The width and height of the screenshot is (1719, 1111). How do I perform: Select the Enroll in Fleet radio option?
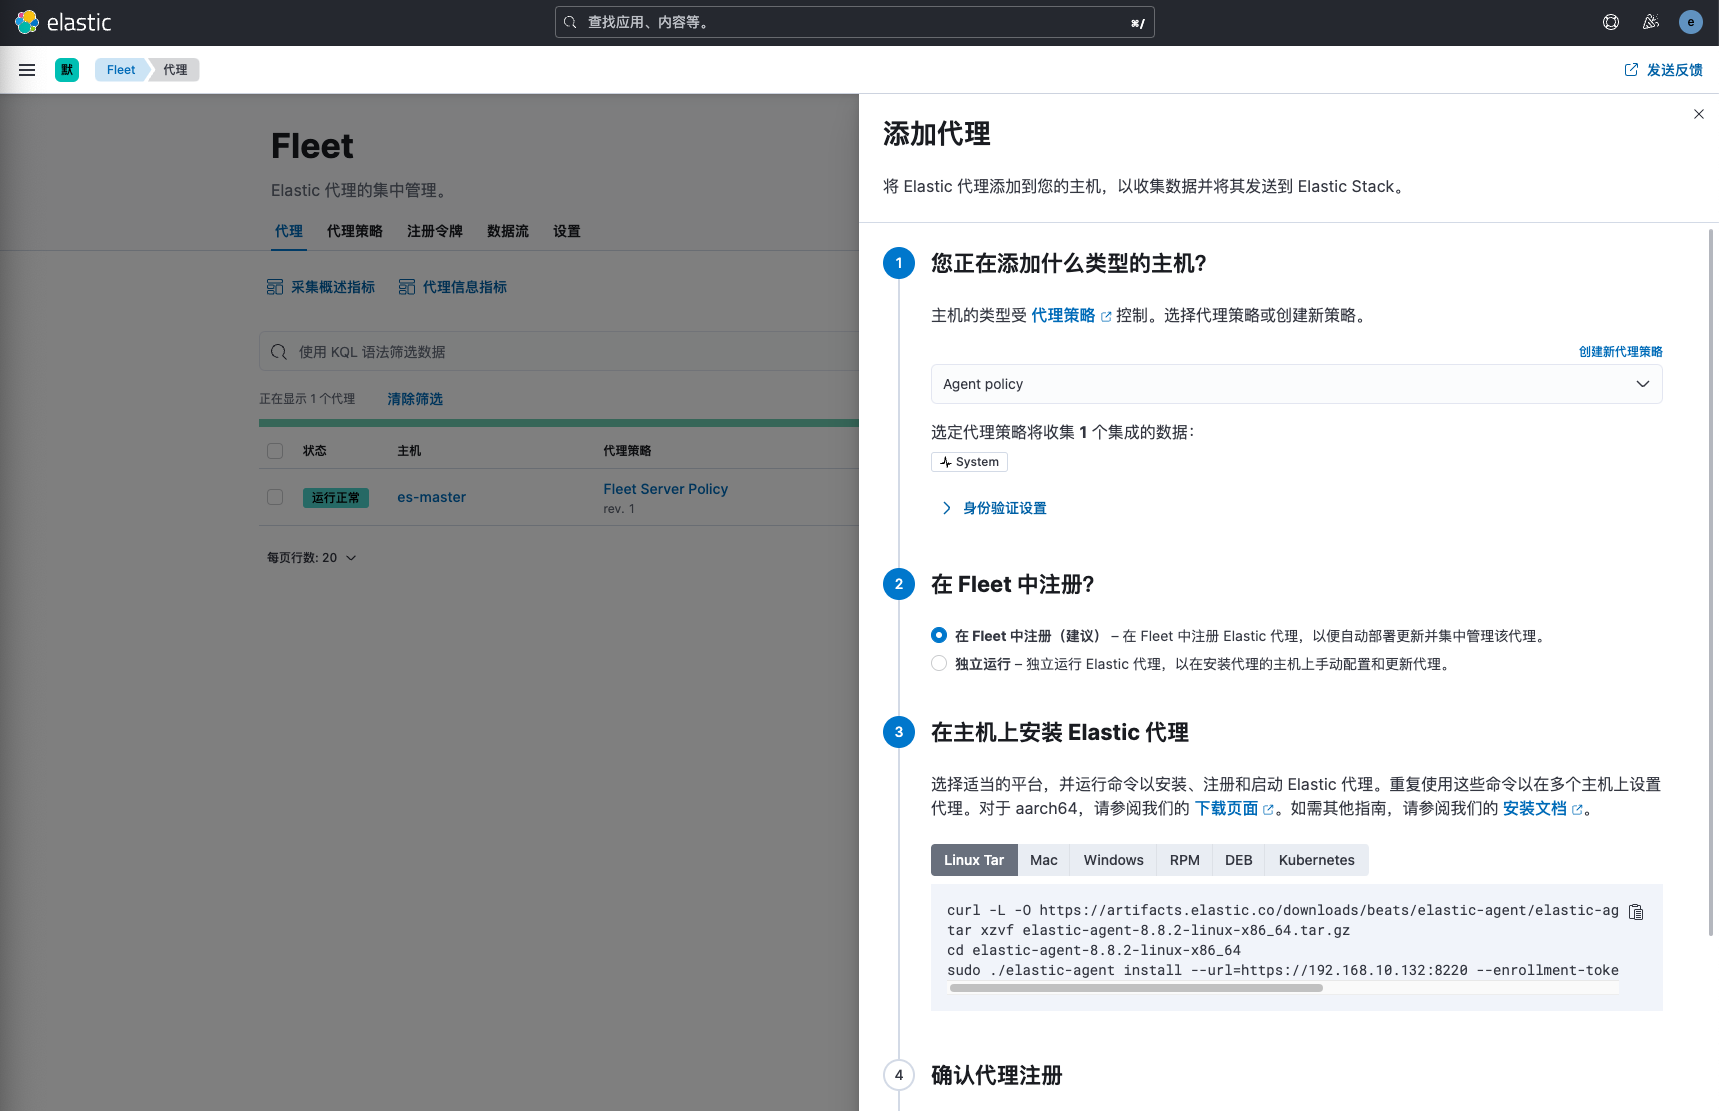pos(939,635)
